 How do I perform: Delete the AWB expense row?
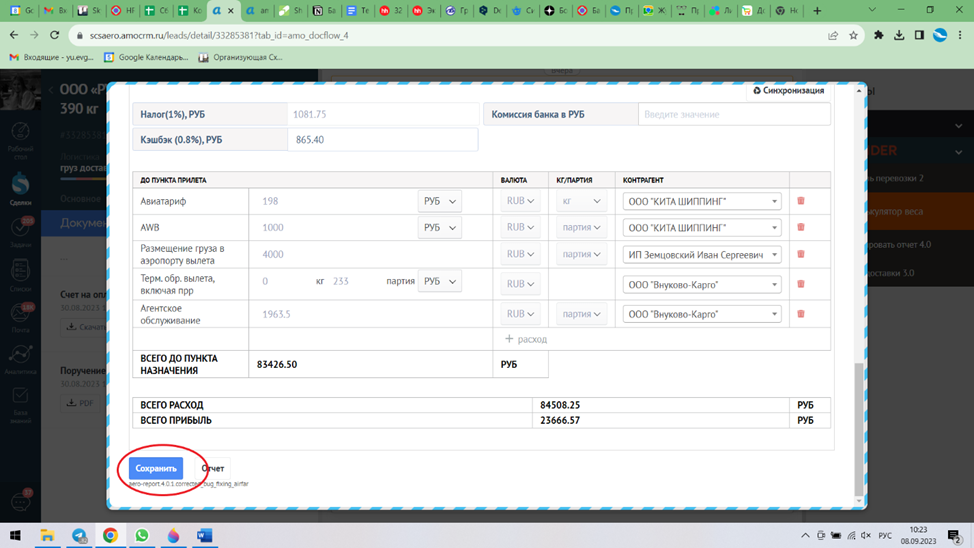point(801,227)
